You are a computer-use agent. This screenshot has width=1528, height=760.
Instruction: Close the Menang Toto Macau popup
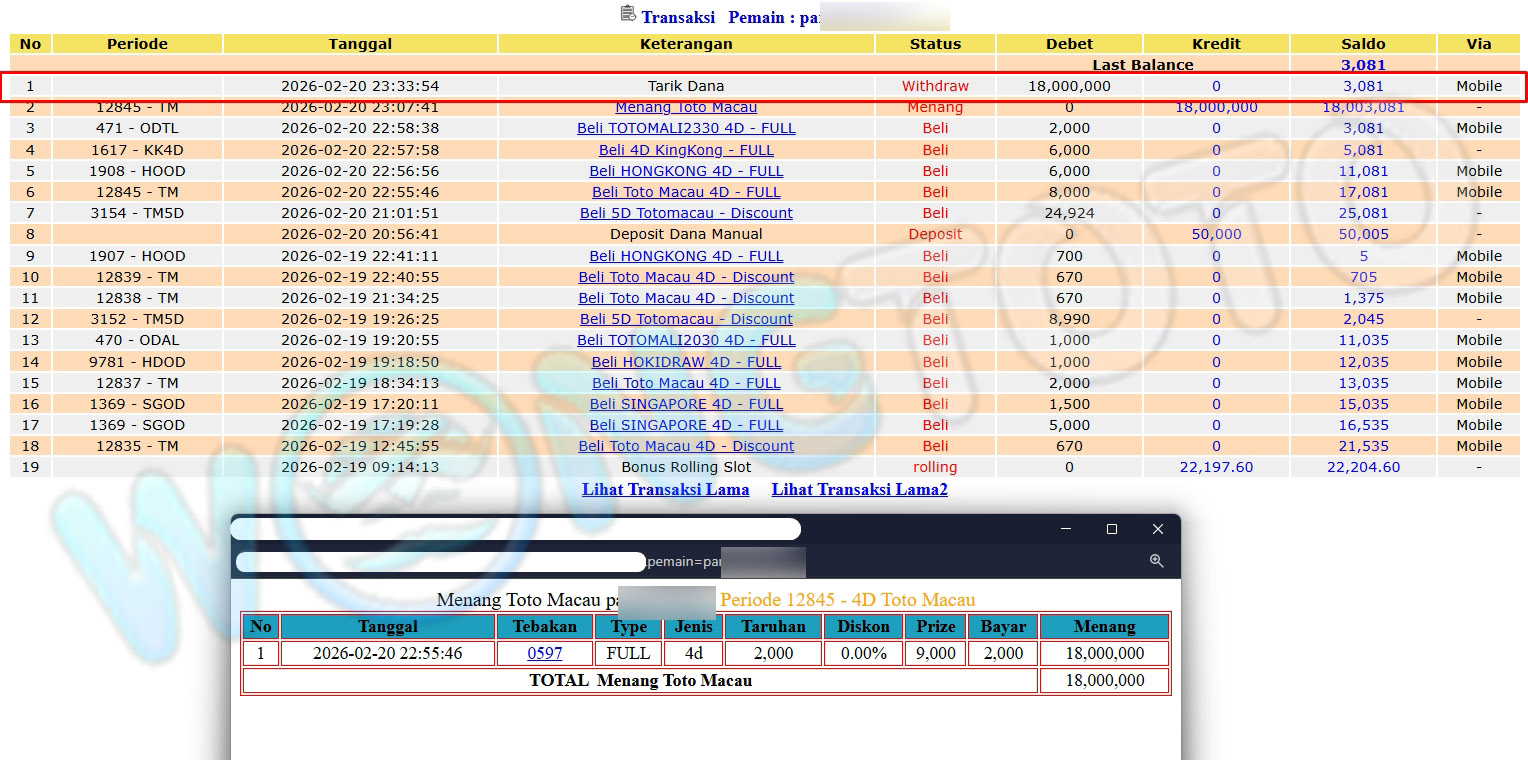coord(1157,529)
